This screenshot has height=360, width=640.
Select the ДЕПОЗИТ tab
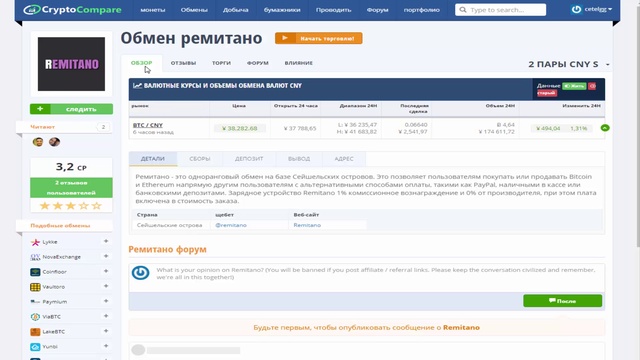249,159
